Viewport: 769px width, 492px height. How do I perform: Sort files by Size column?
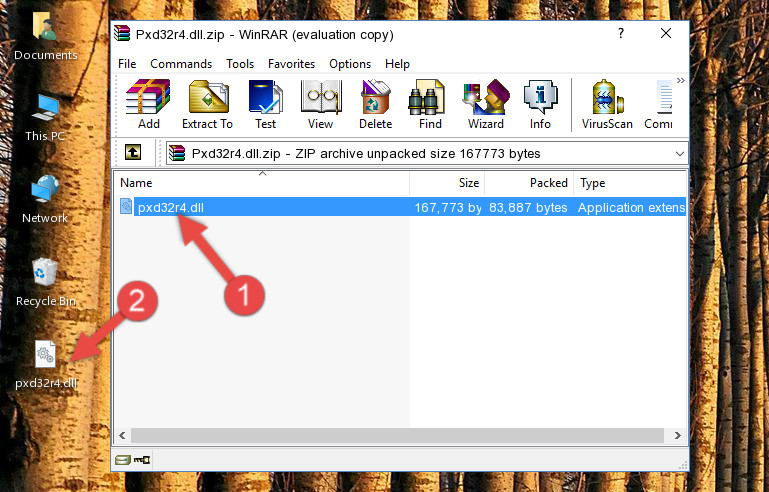(x=447, y=183)
